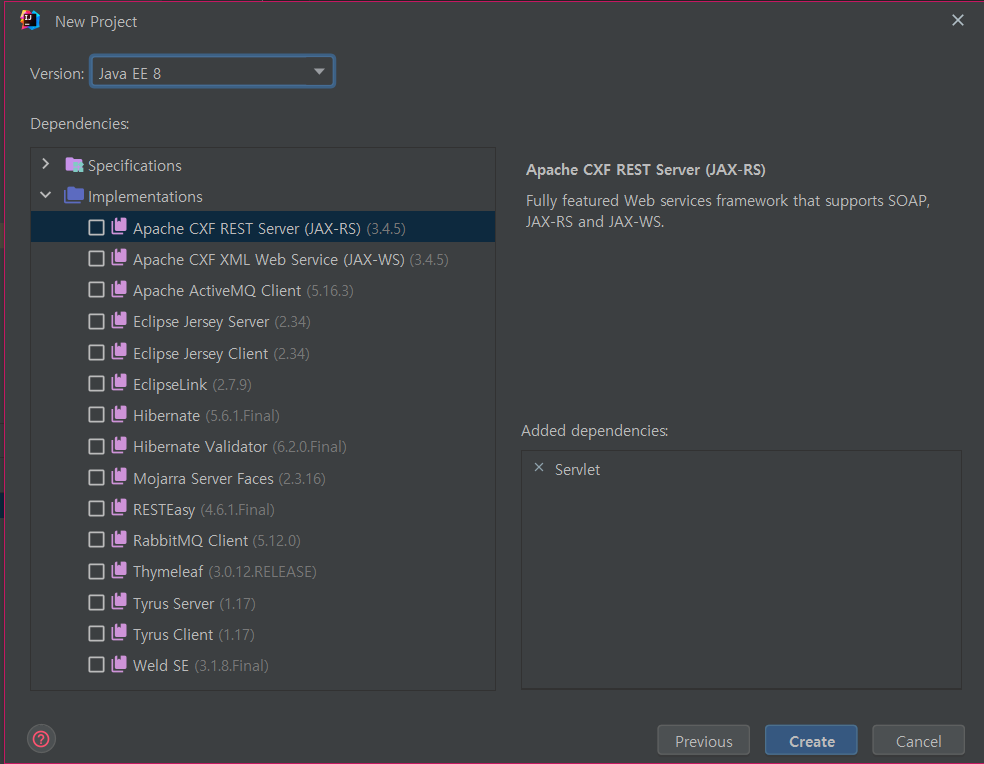Enable Eclipse Jersey Server dependency checkbox
This screenshot has width=984, height=764.
(96, 321)
